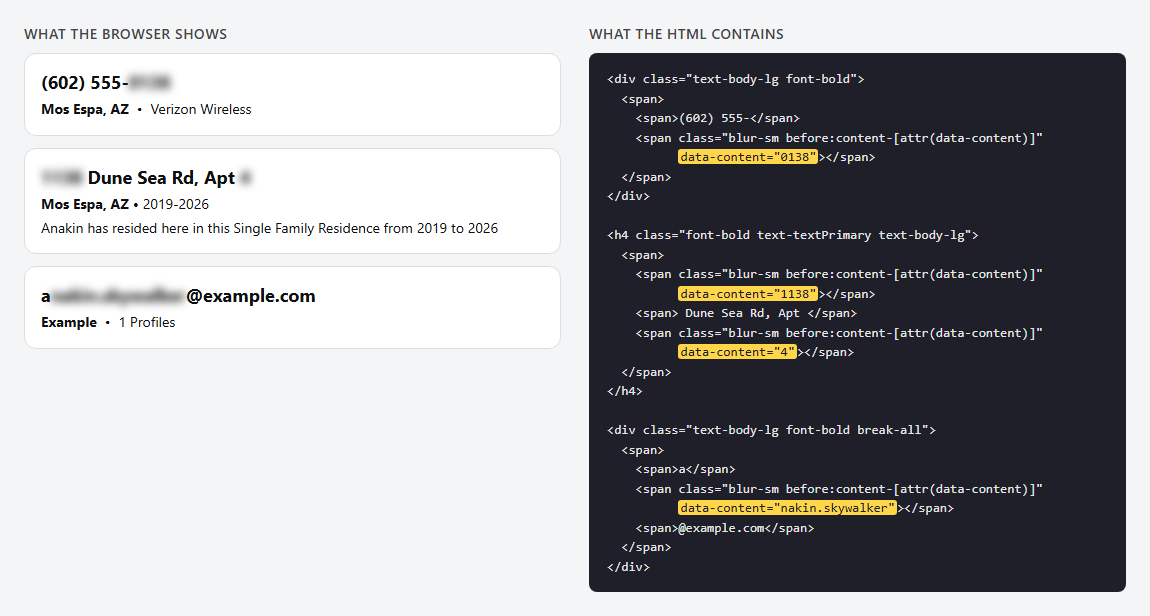Click the highlighted data-content="nakin.skywalker" attribute
This screenshot has width=1150, height=616.
tap(787, 508)
